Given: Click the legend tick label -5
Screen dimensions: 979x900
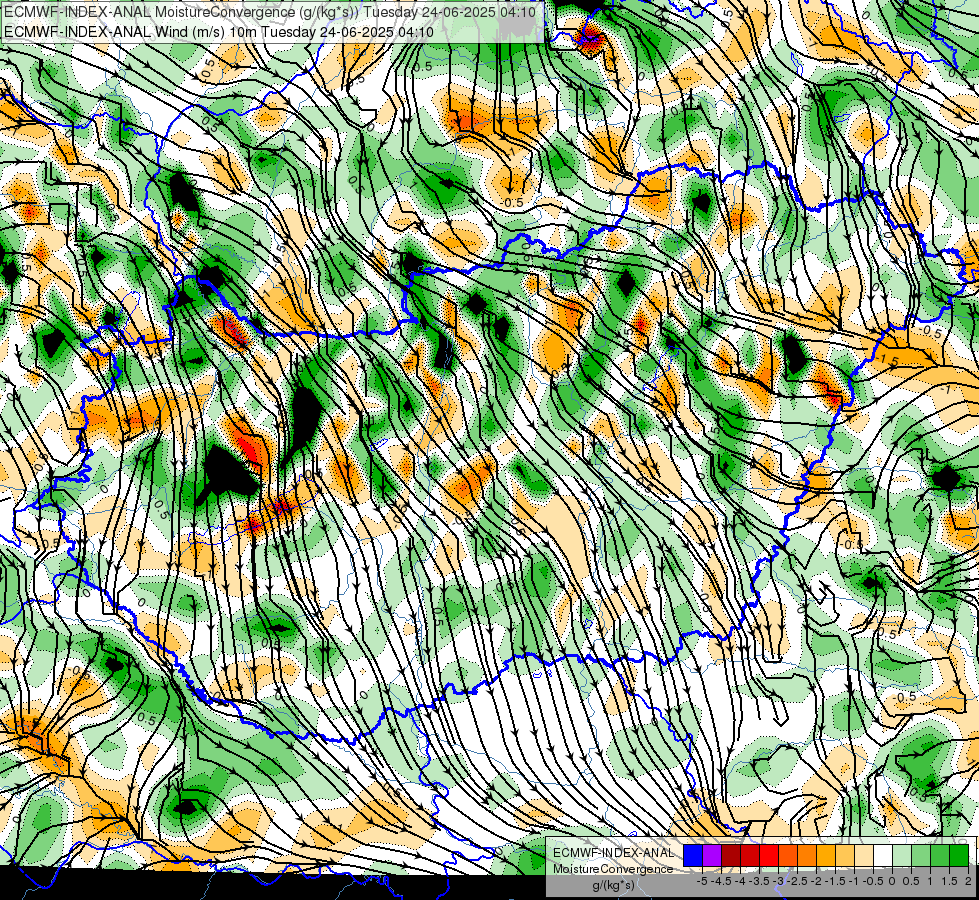Looking at the screenshot, I should tap(702, 881).
